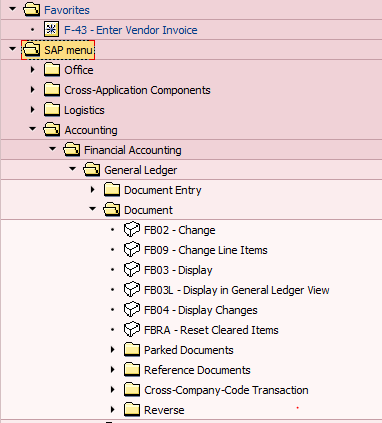Select the Reference Documents label

197,370
